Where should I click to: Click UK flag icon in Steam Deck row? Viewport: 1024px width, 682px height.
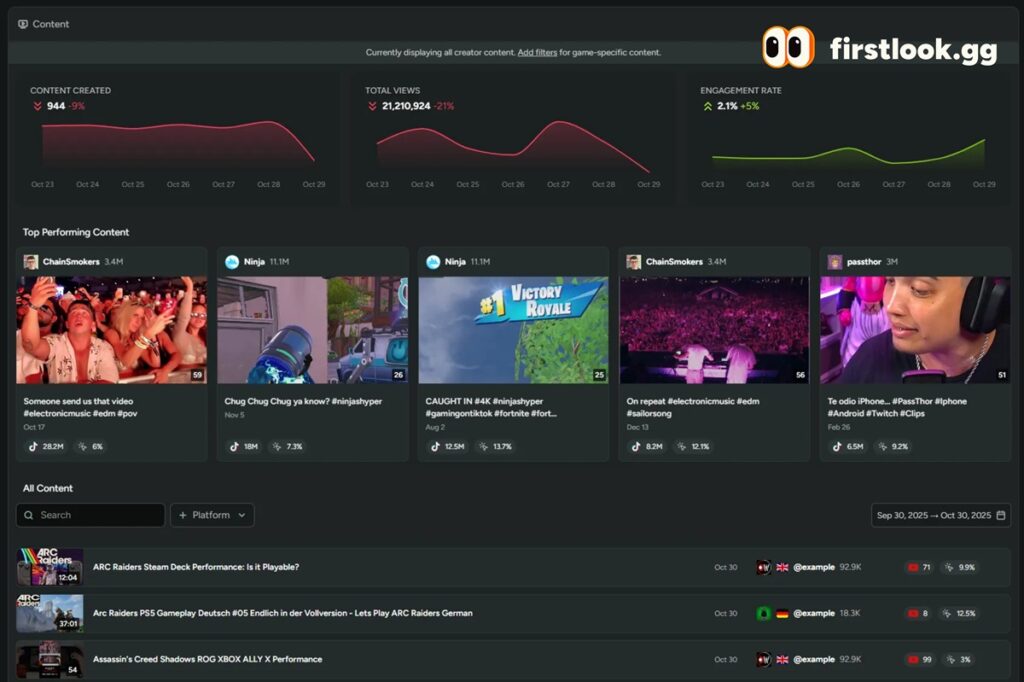click(782, 568)
